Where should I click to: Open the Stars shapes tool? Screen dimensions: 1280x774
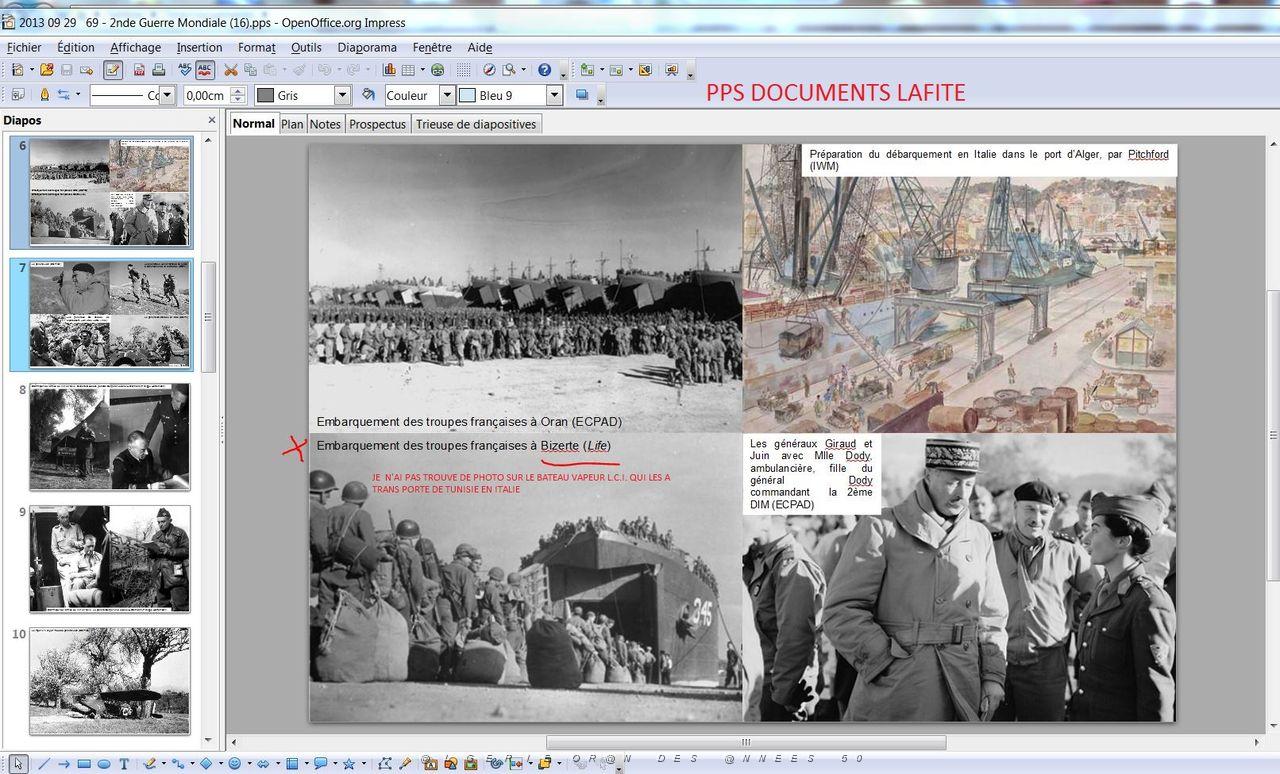pos(349,764)
